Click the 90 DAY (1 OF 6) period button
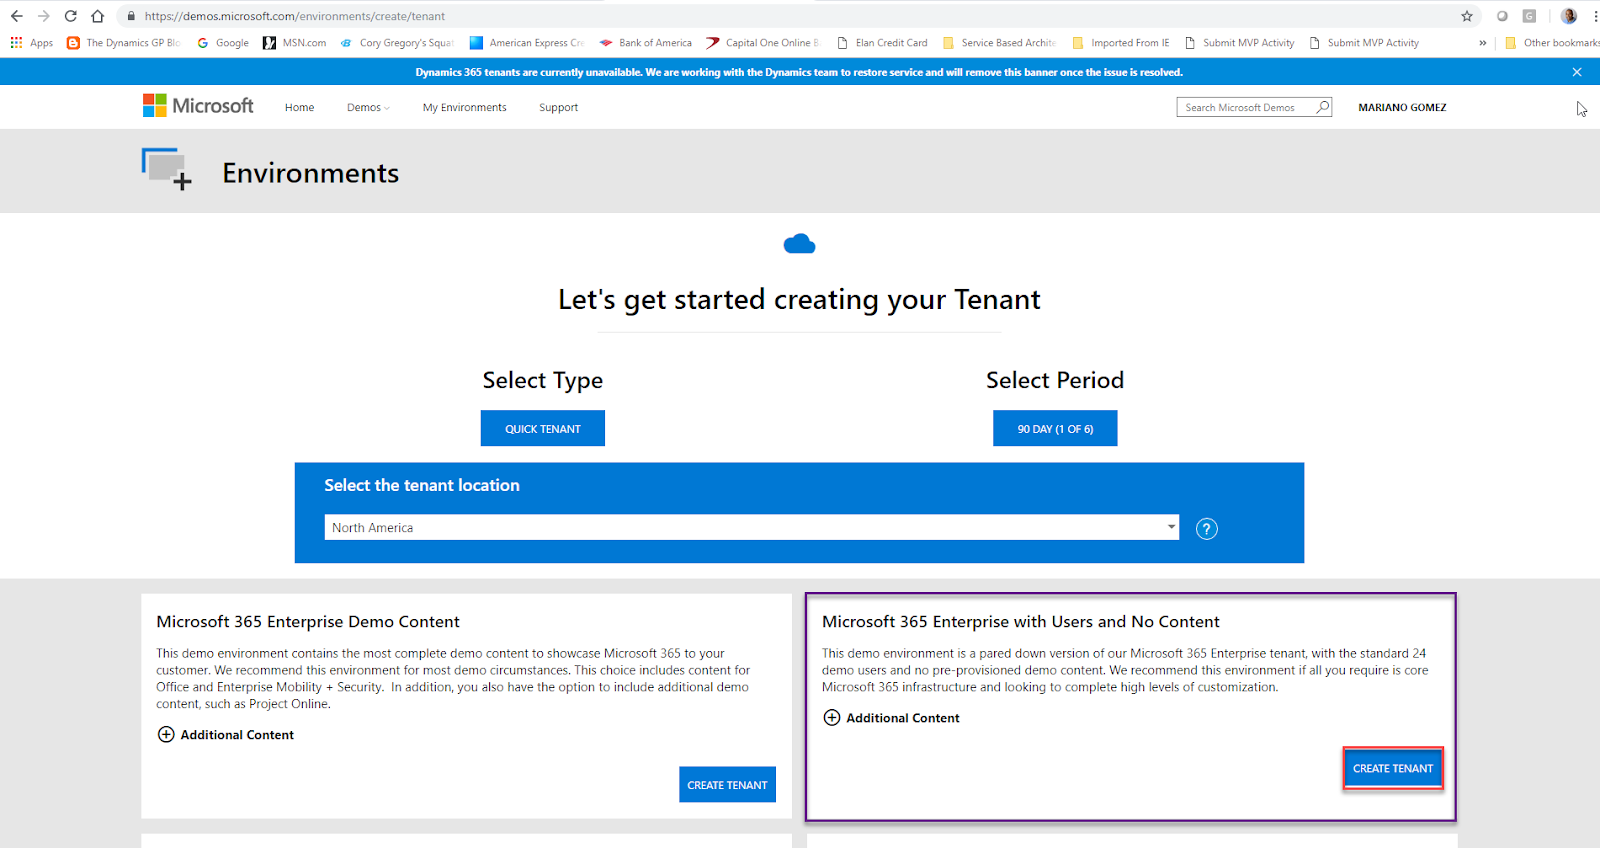The image size is (1600, 848). (1055, 428)
